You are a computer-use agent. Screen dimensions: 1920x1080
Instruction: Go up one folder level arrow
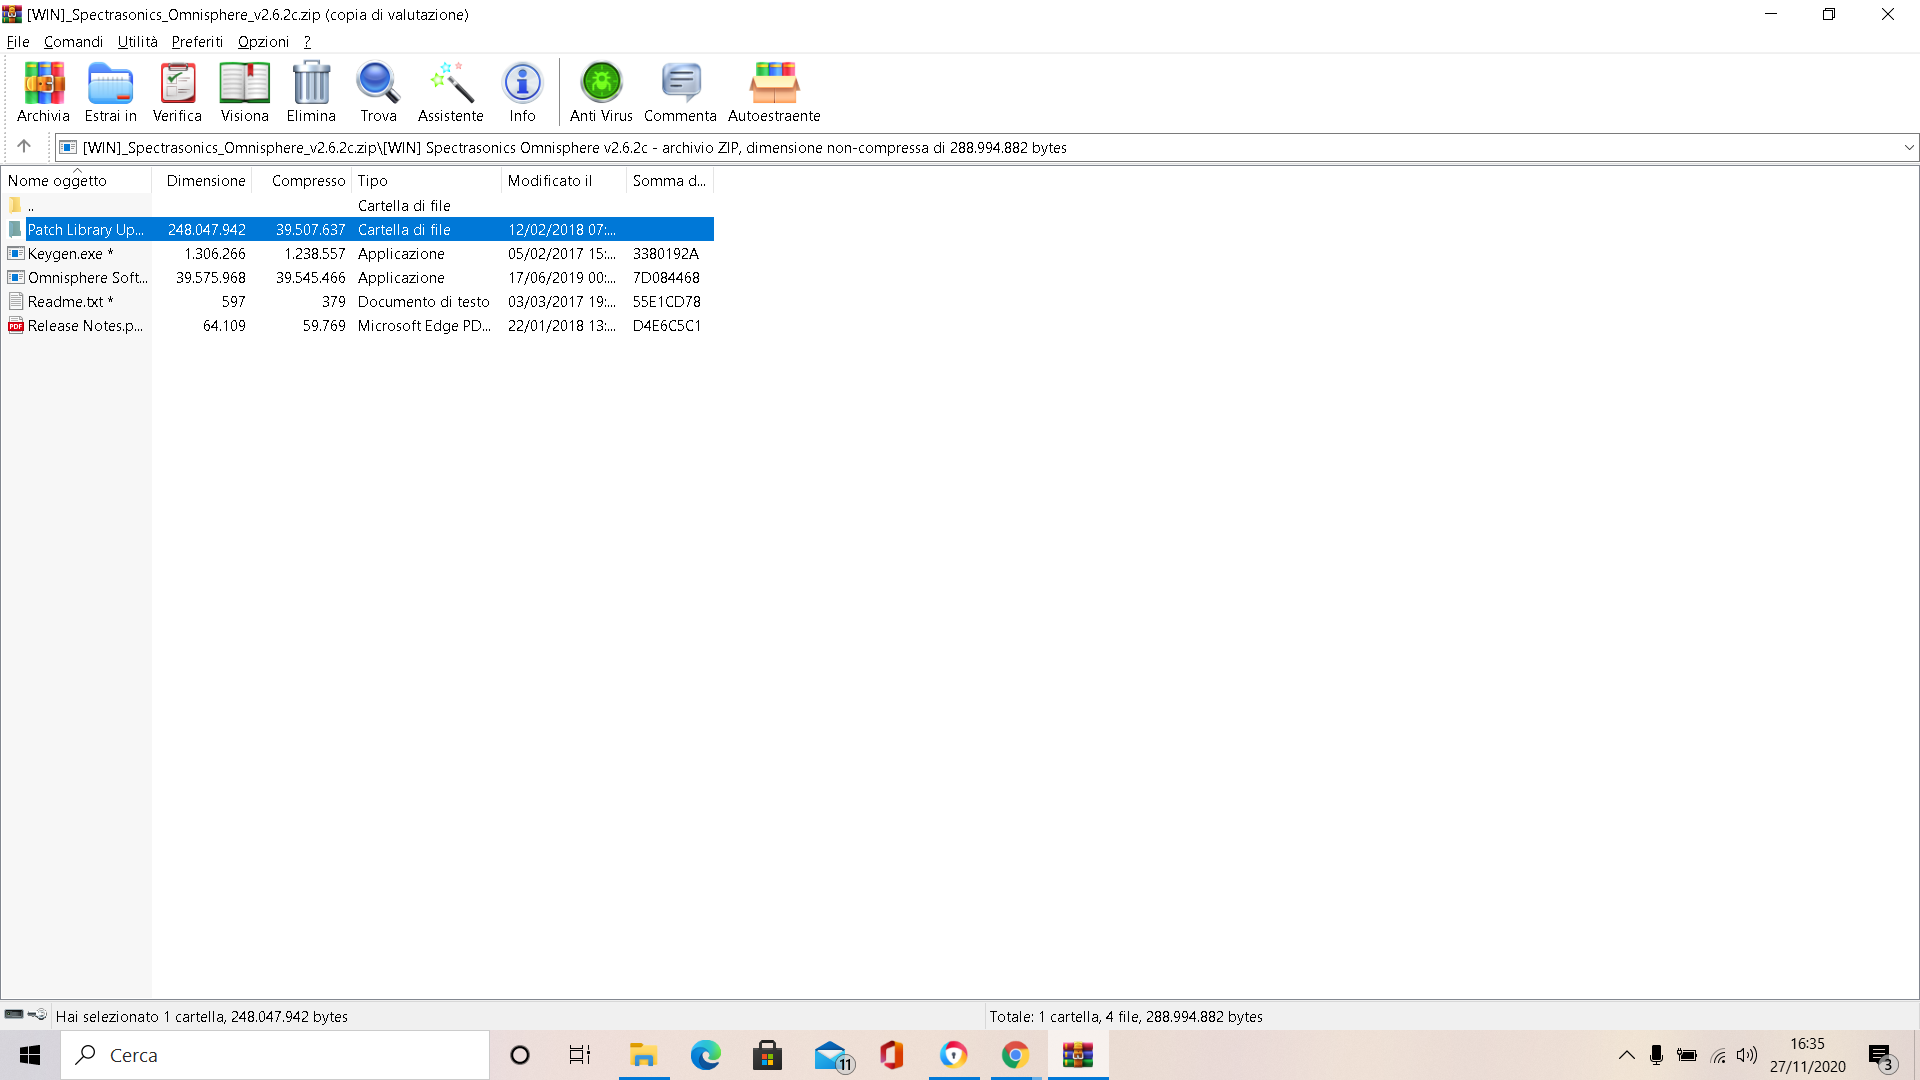(24, 146)
